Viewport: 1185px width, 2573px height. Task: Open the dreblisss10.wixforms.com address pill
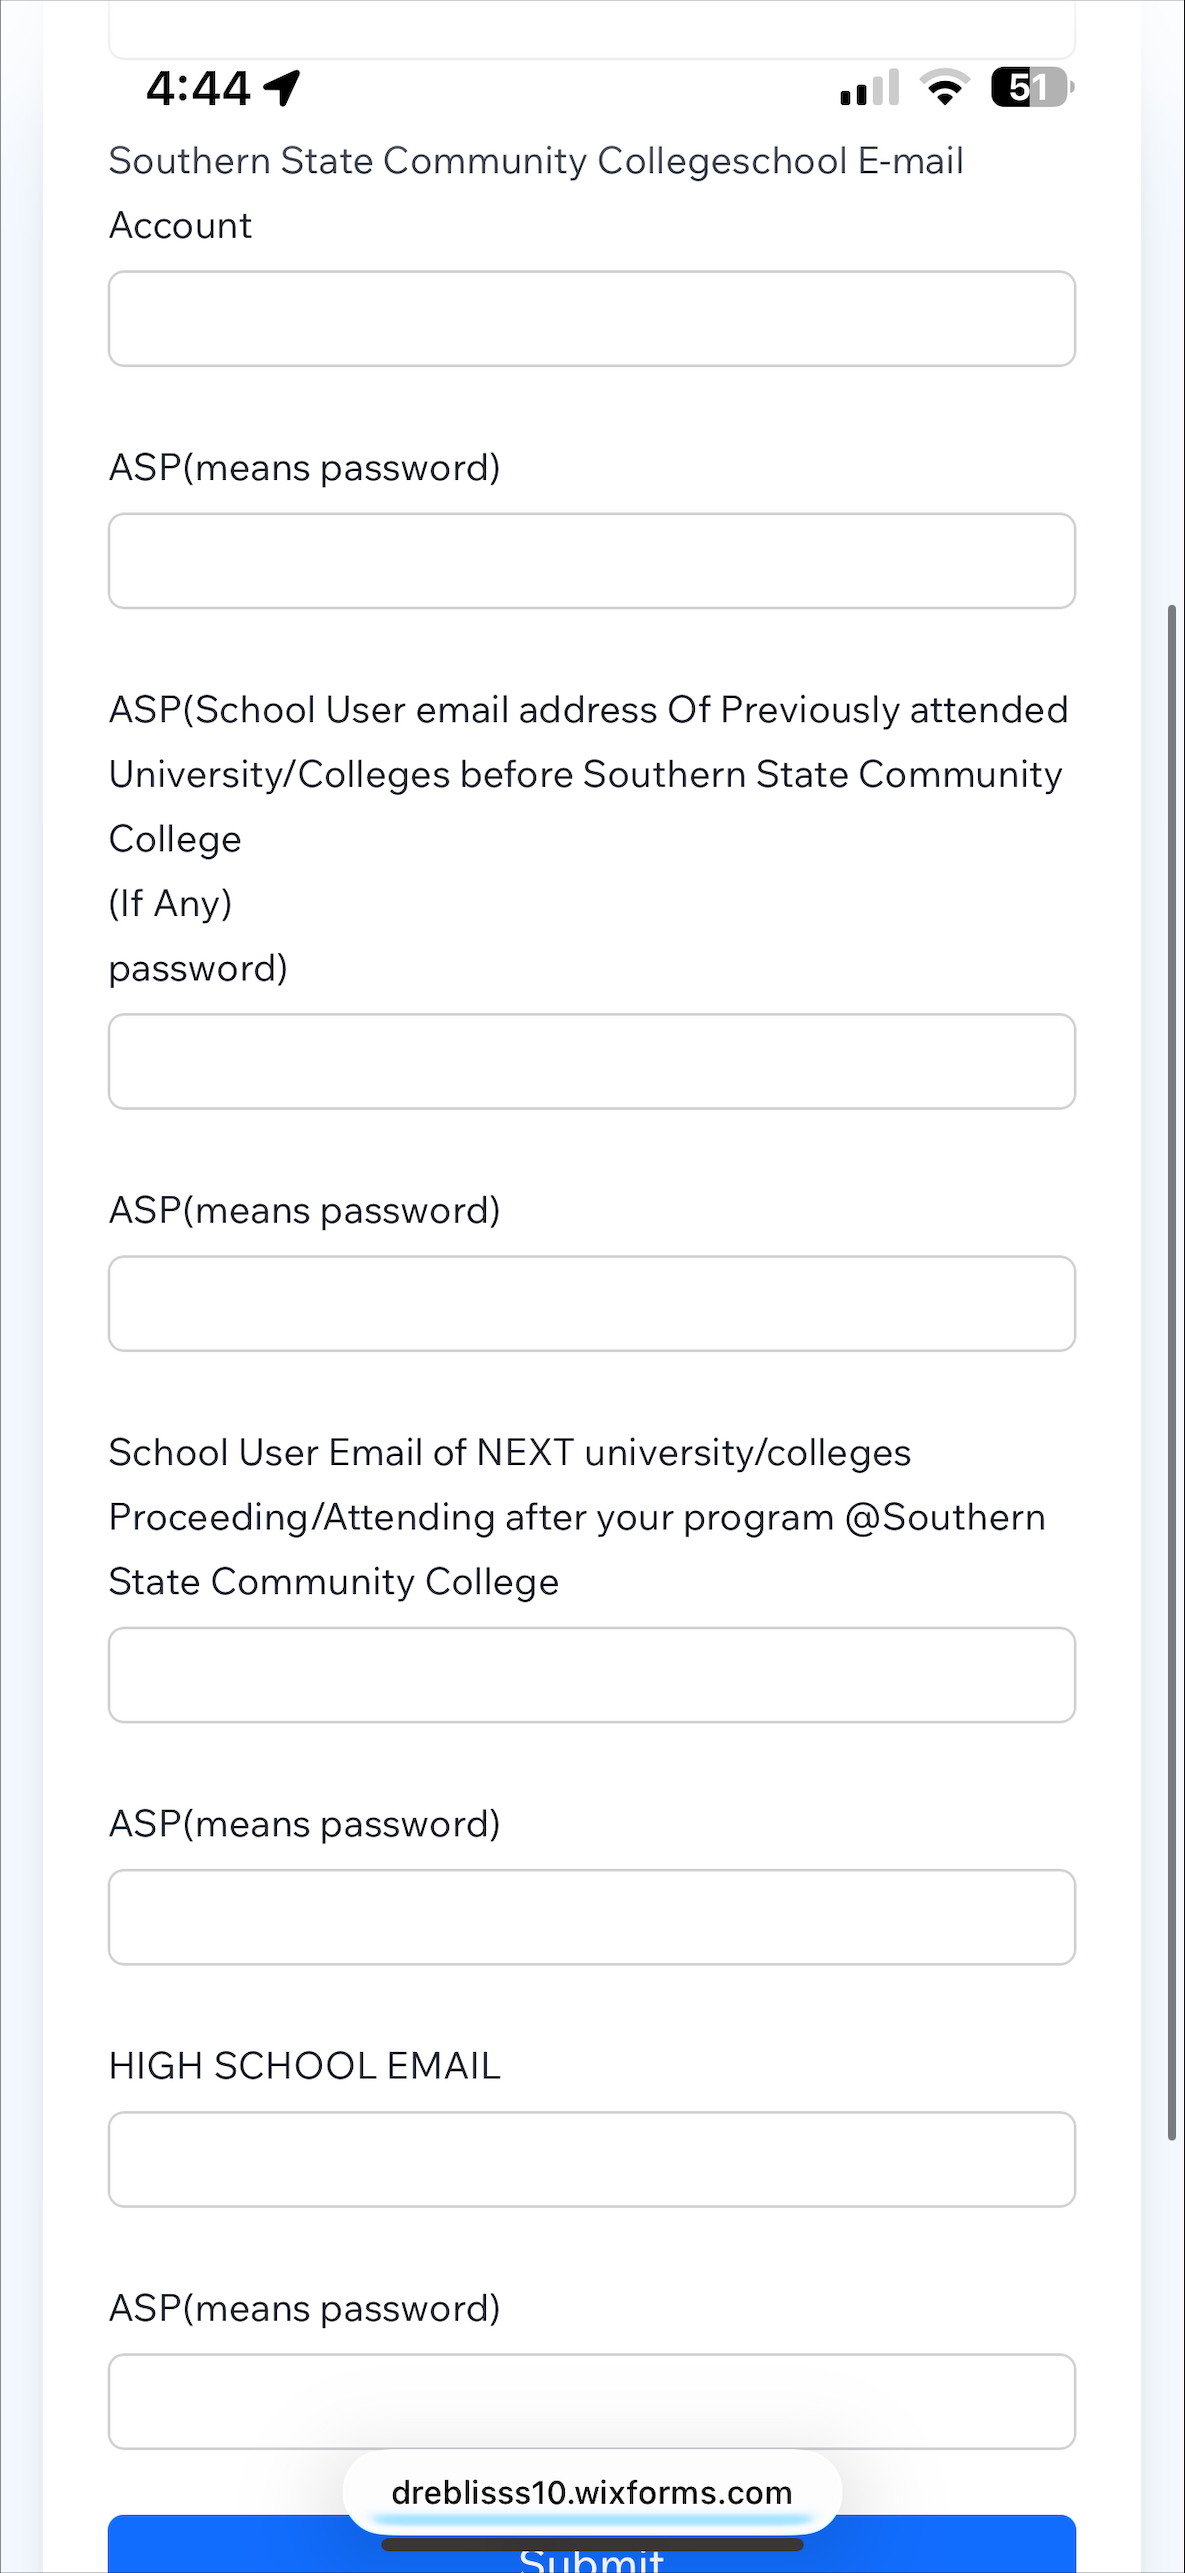click(592, 2492)
